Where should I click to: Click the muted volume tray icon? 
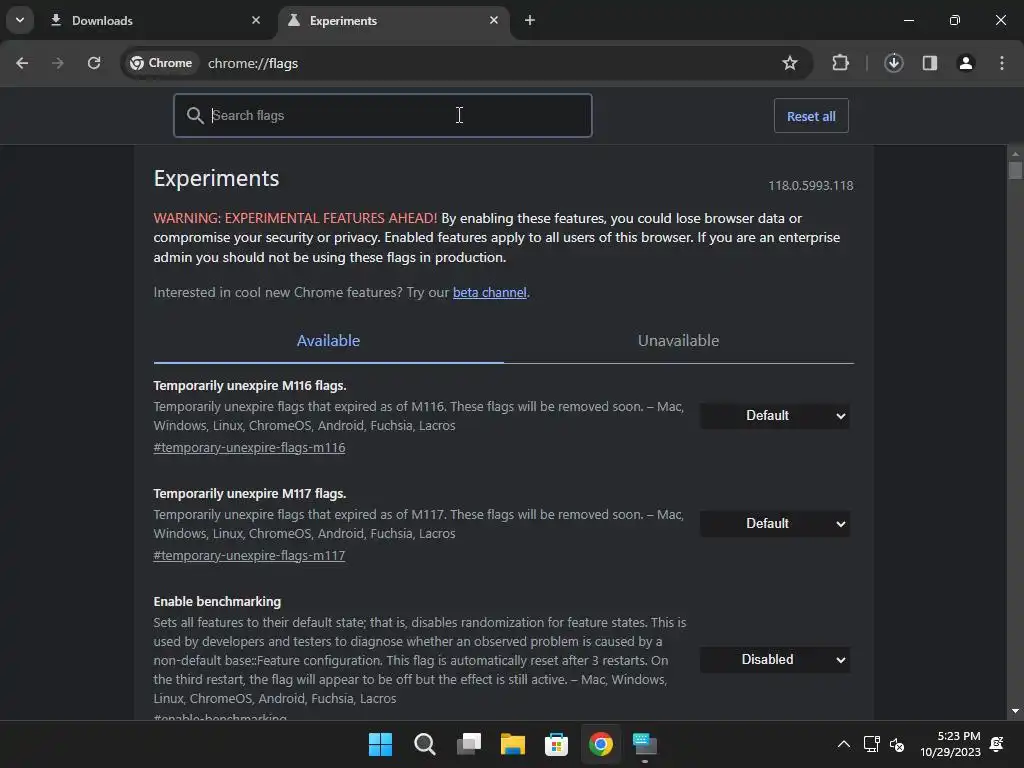897,744
